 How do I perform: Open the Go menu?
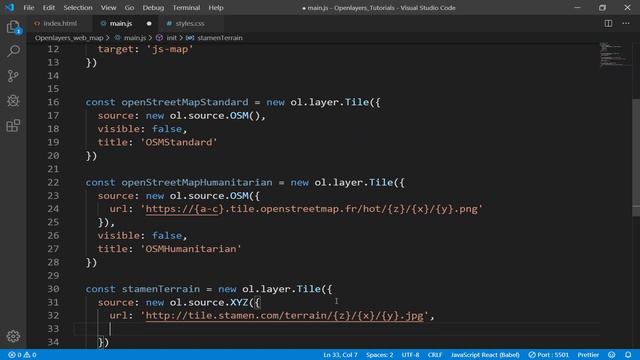(129, 8)
